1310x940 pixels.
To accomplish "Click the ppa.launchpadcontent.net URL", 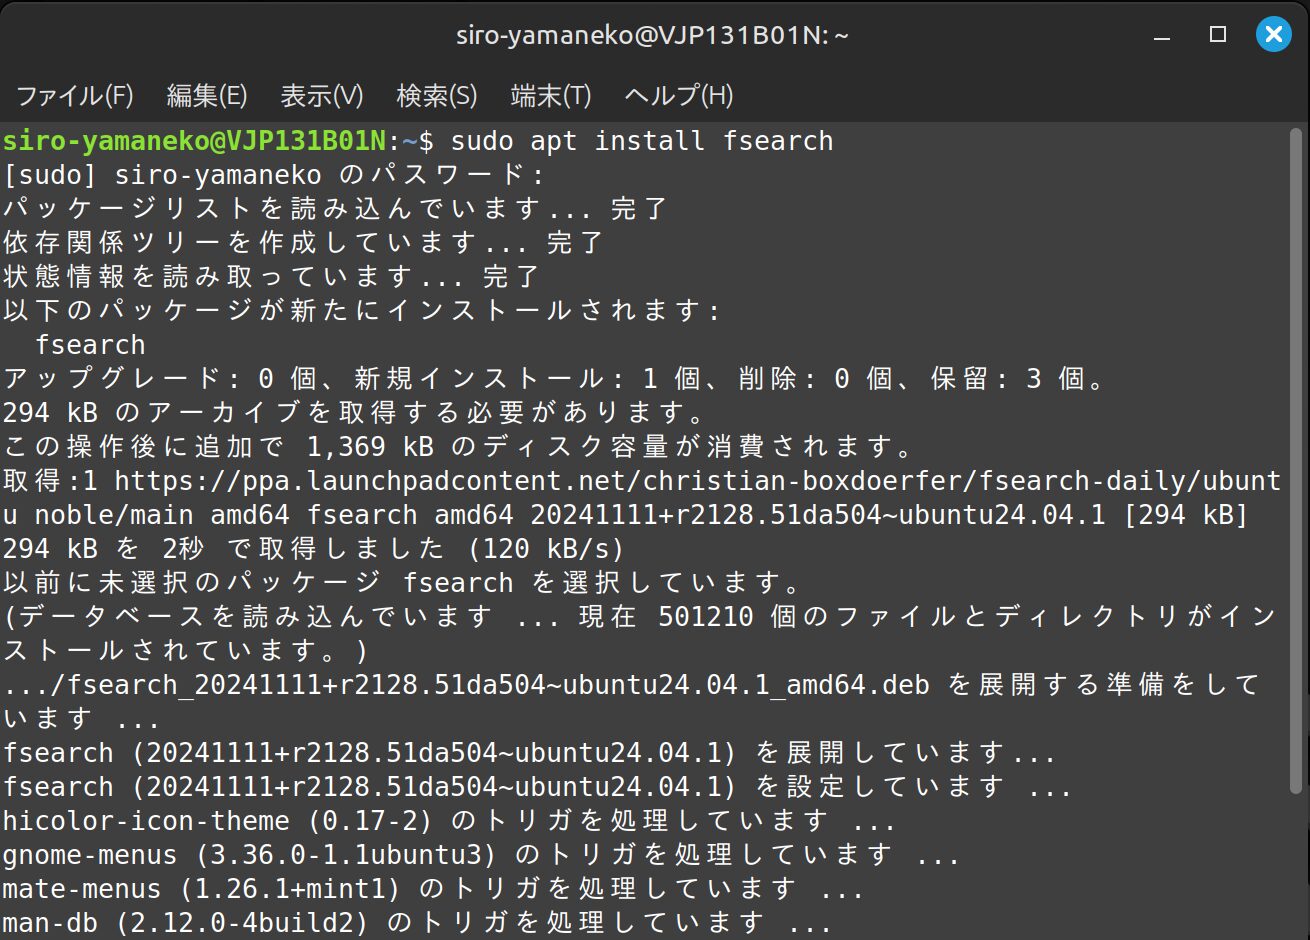I will click(698, 481).
